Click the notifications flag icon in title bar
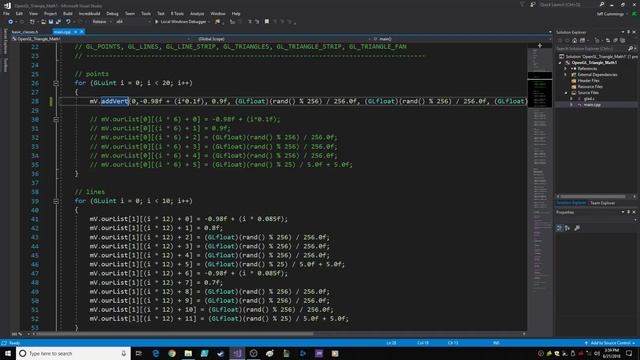The height and width of the screenshot is (360, 640). tap(522, 4)
